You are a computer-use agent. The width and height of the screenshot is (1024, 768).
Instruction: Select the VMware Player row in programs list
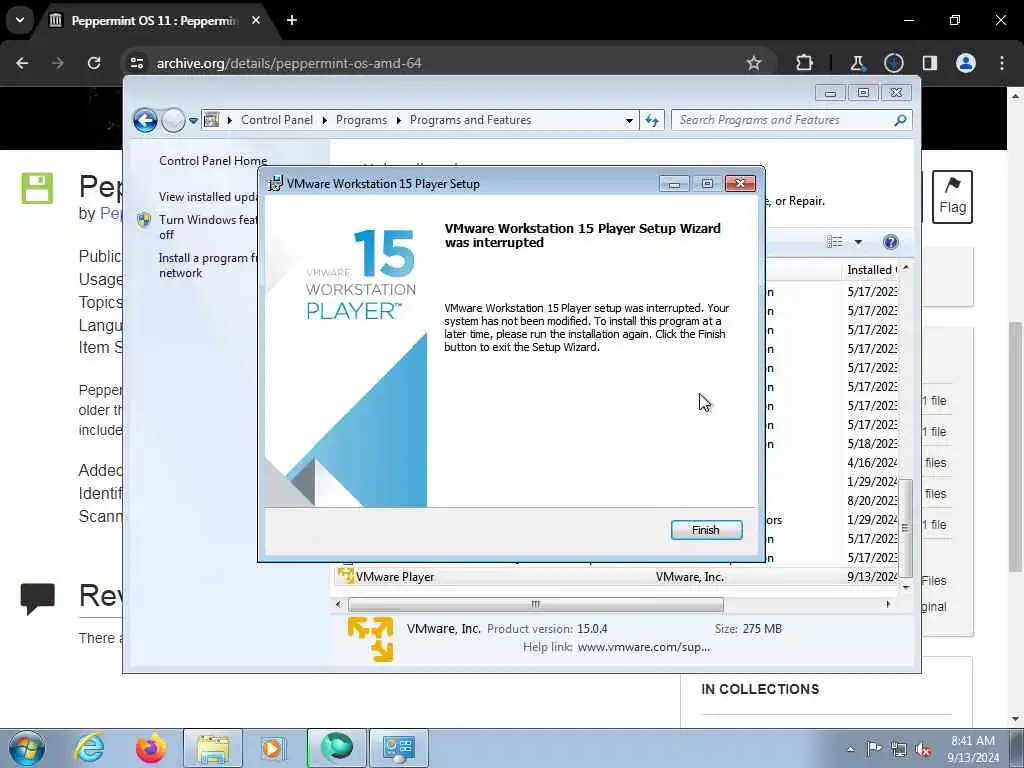616,577
